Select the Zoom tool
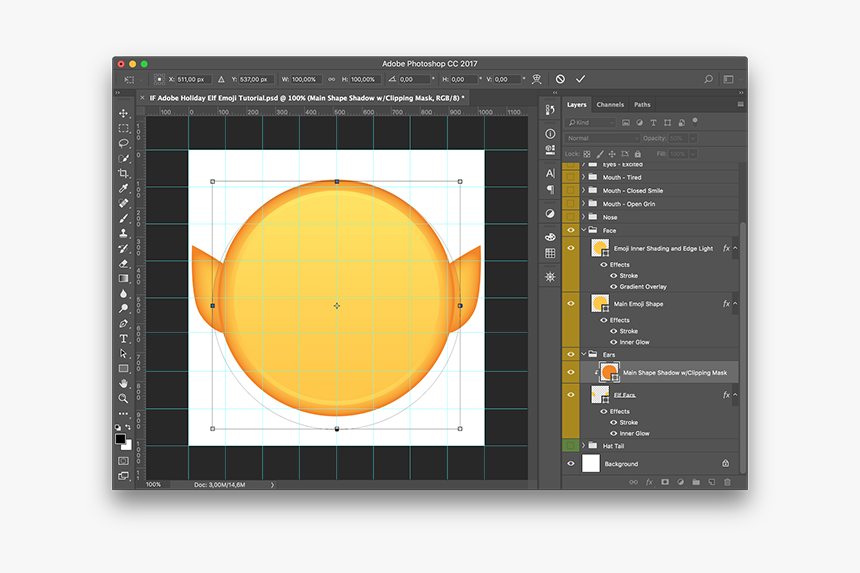This screenshot has height=573, width=860. click(x=123, y=398)
